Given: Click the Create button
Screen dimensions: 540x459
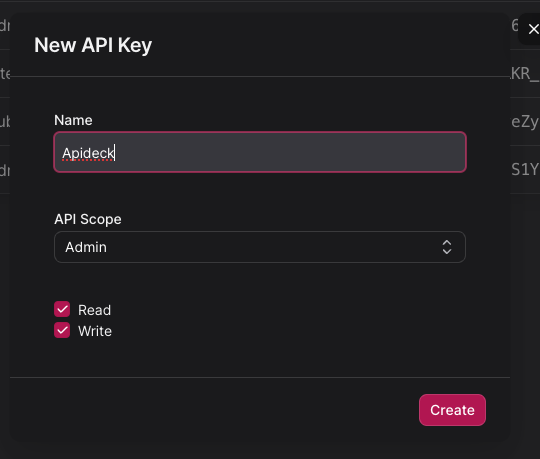Looking at the screenshot, I should pos(452,410).
